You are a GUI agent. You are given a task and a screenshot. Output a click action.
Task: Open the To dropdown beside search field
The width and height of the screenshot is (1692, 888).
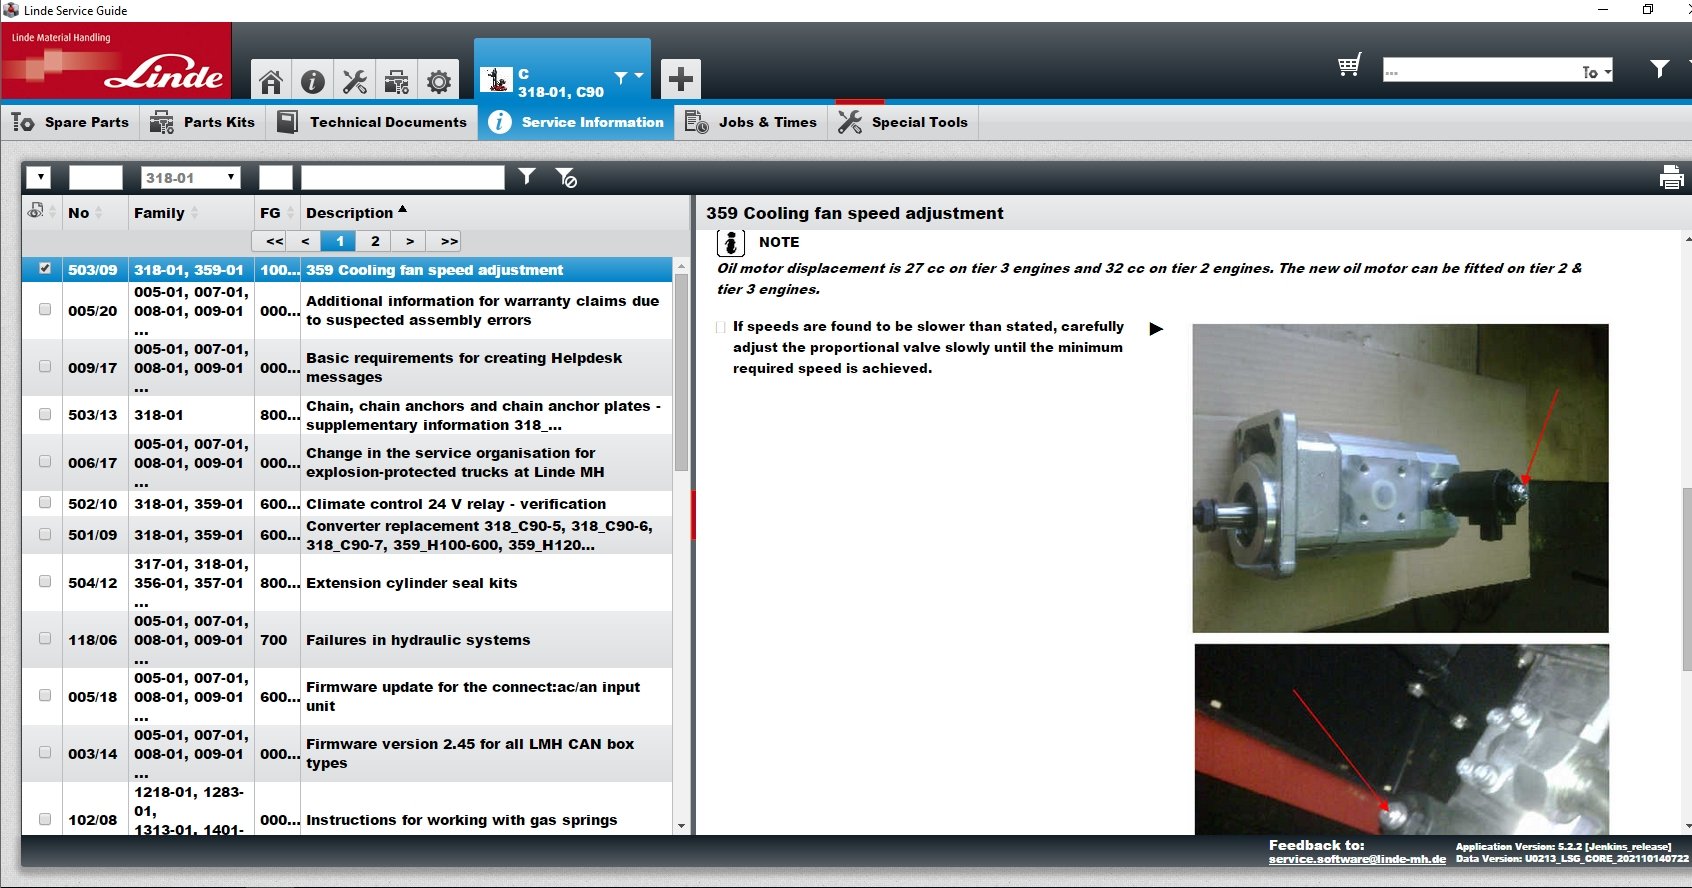click(1596, 71)
